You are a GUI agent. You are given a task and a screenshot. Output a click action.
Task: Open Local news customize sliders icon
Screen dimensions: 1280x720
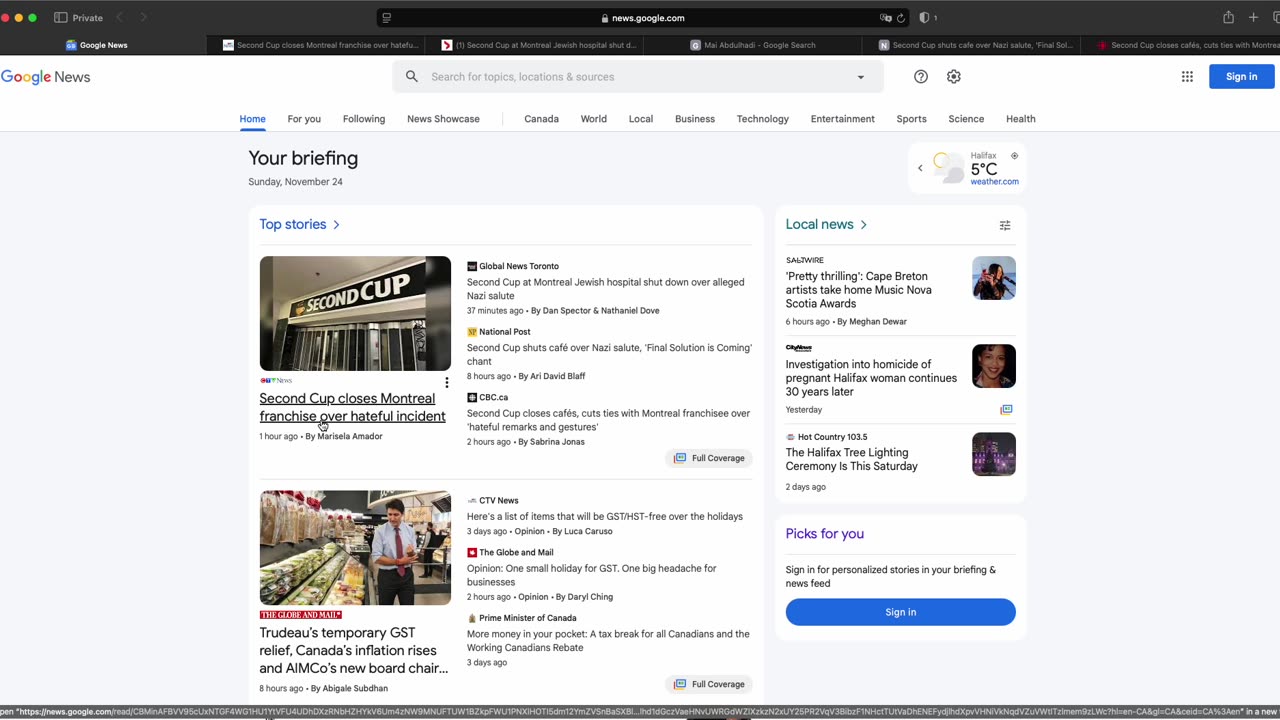[1005, 225]
